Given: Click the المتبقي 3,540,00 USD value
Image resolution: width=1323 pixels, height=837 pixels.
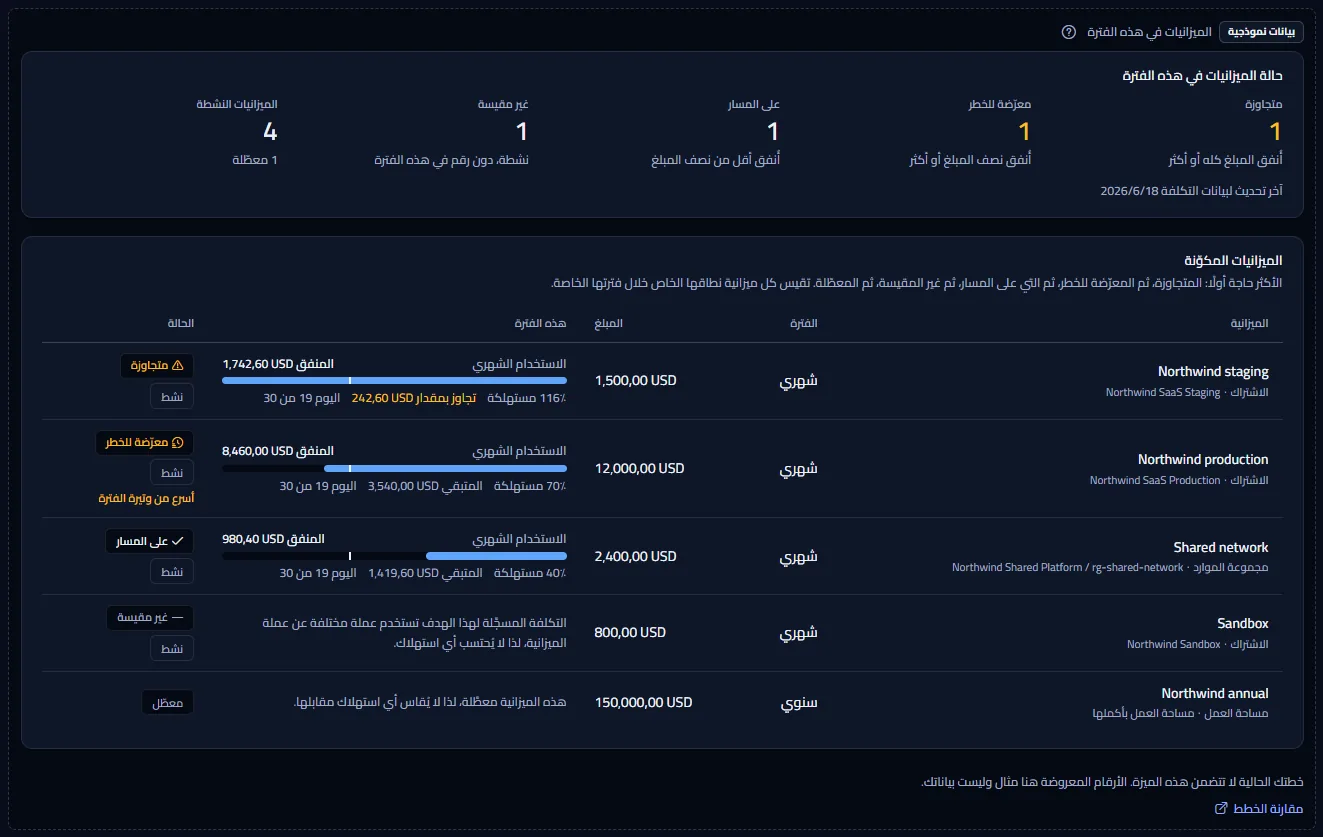Looking at the screenshot, I should pyautogui.click(x=425, y=486).
